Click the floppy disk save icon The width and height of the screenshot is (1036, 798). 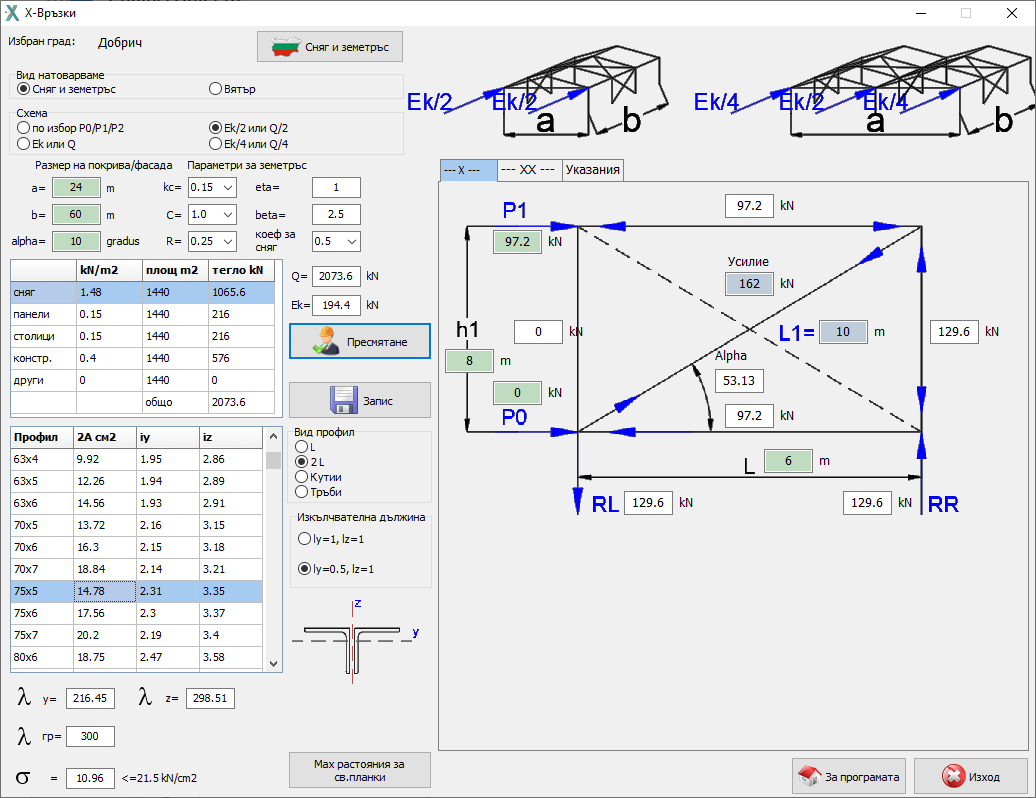344,400
